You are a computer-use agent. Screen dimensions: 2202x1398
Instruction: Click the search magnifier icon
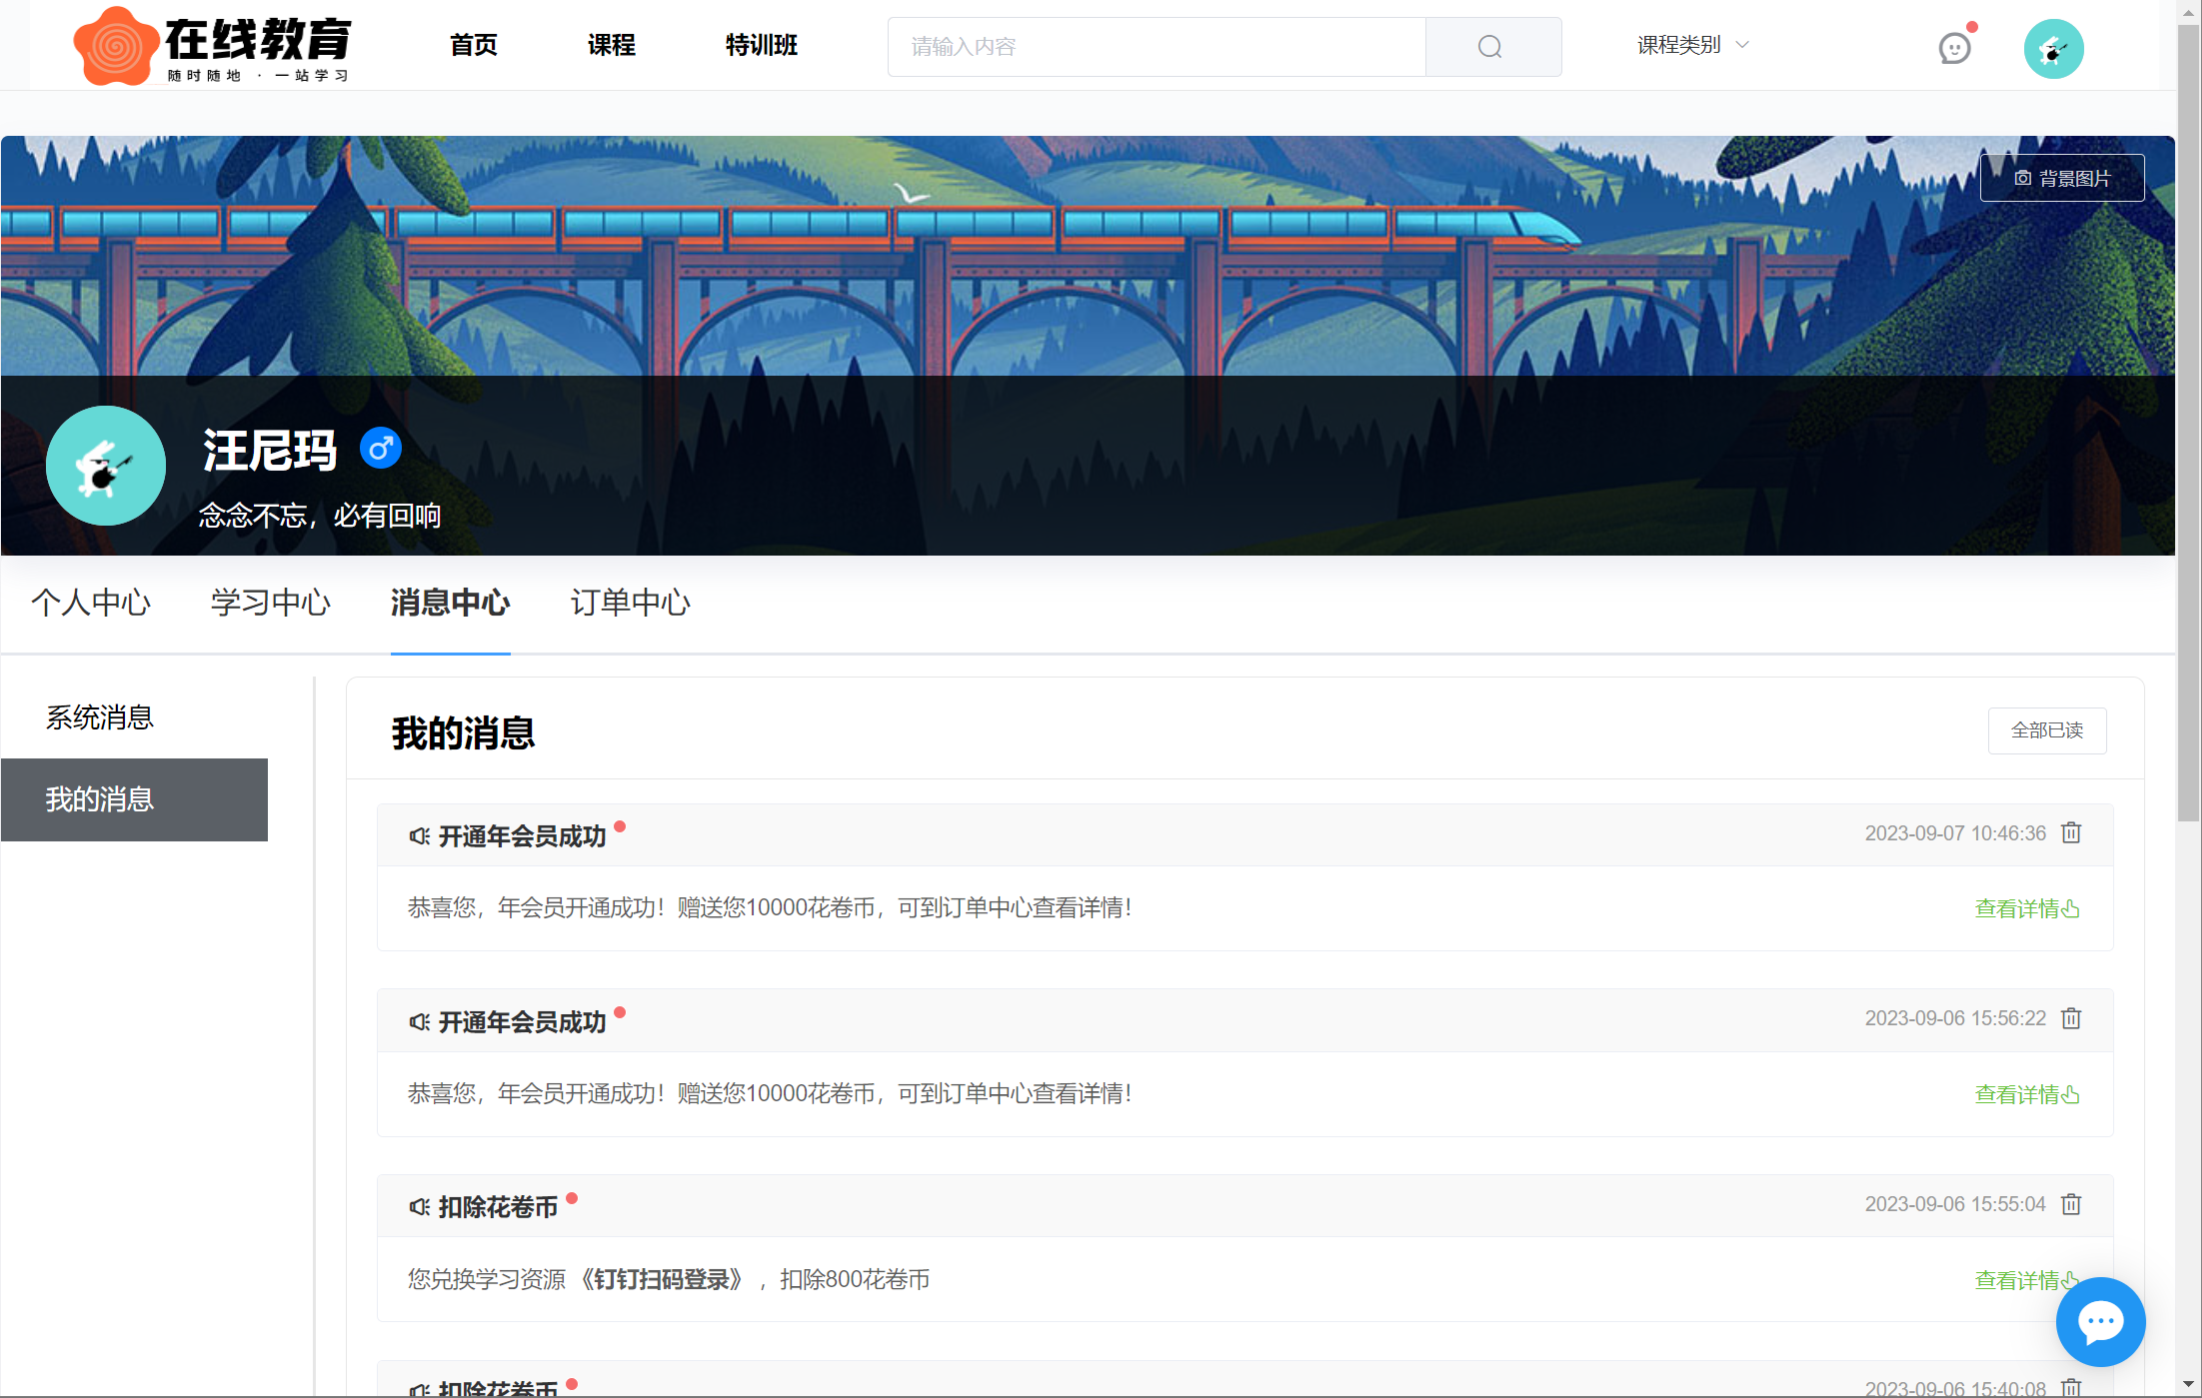(x=1490, y=47)
